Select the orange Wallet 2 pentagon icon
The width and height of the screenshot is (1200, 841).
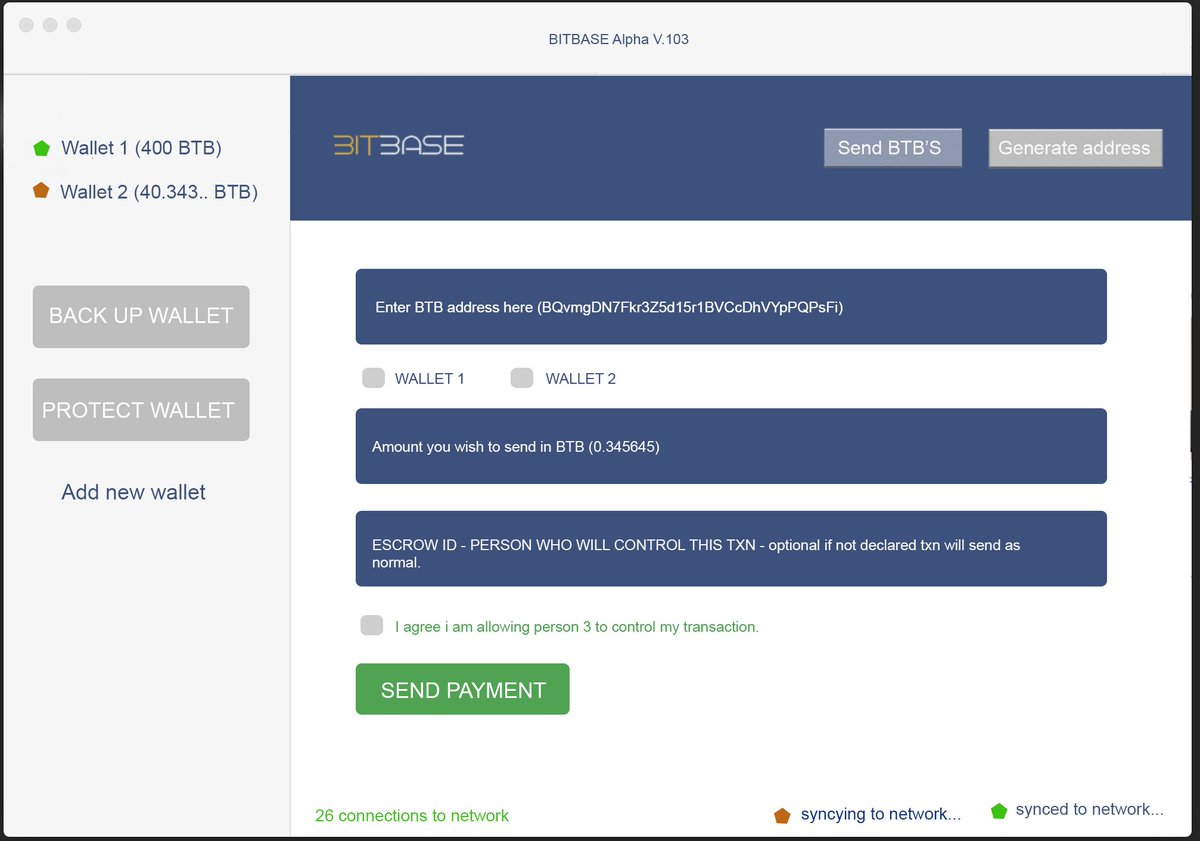tap(41, 190)
